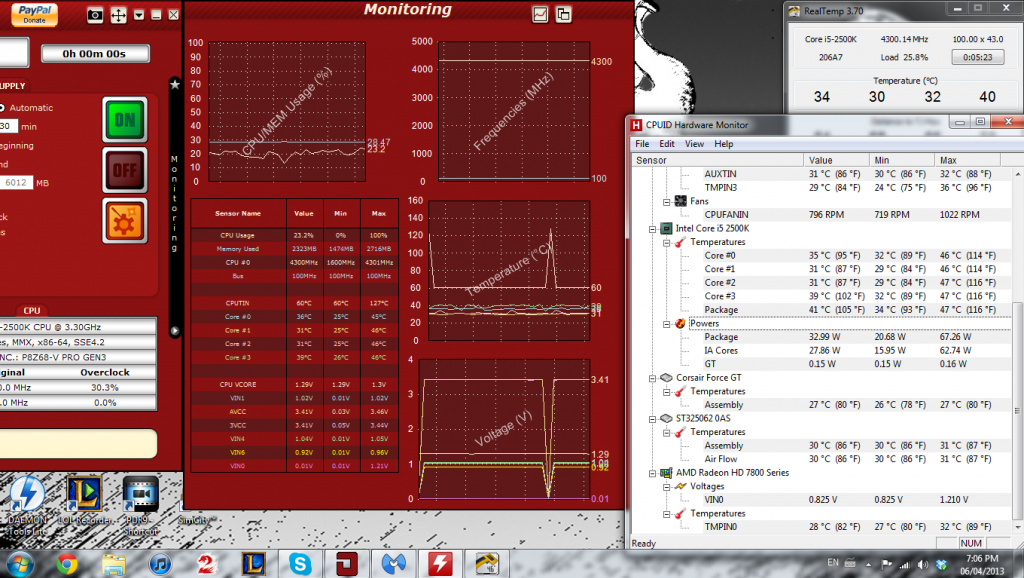Open iTunes from the taskbar
The height and width of the screenshot is (578, 1024).
click(160, 564)
